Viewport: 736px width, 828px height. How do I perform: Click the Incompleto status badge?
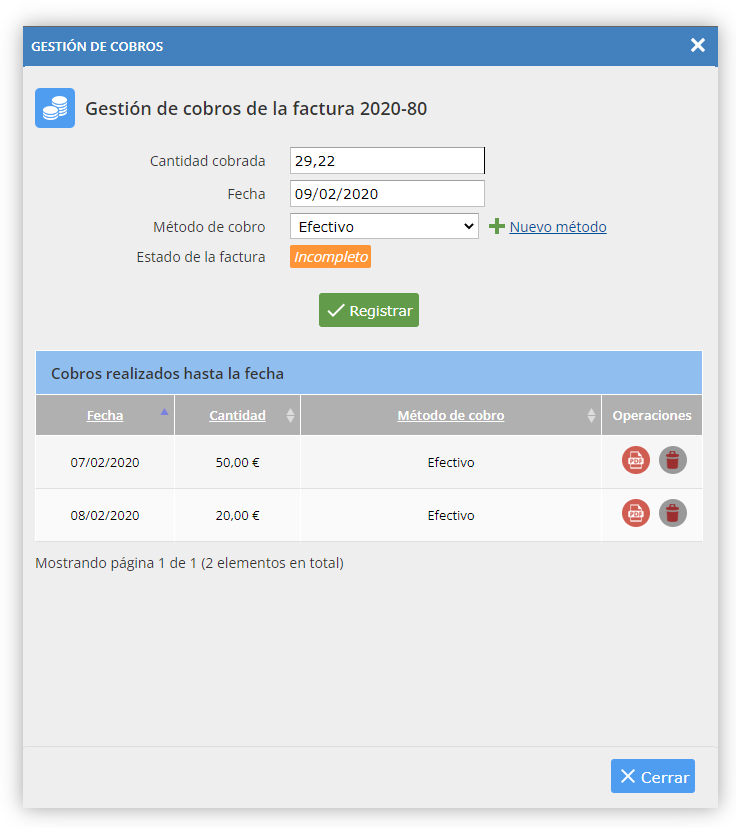pos(331,257)
